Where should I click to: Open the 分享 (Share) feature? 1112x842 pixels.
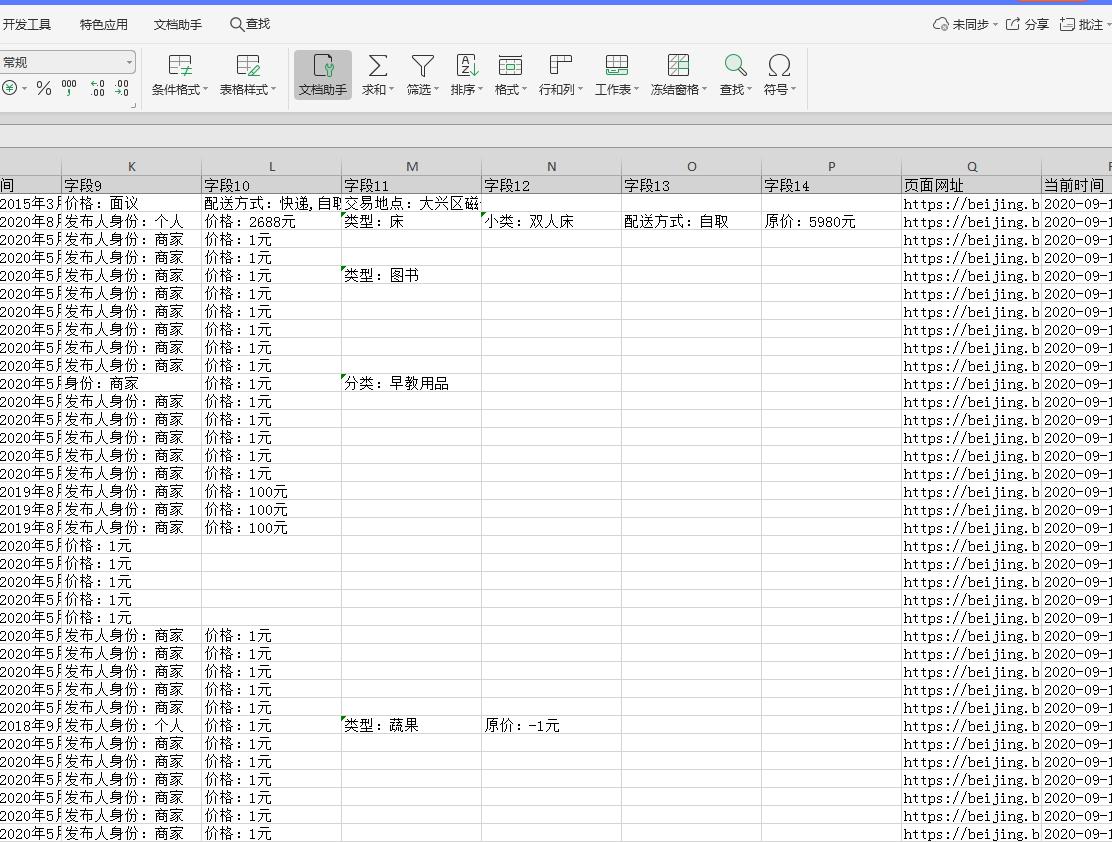[x=1032, y=24]
